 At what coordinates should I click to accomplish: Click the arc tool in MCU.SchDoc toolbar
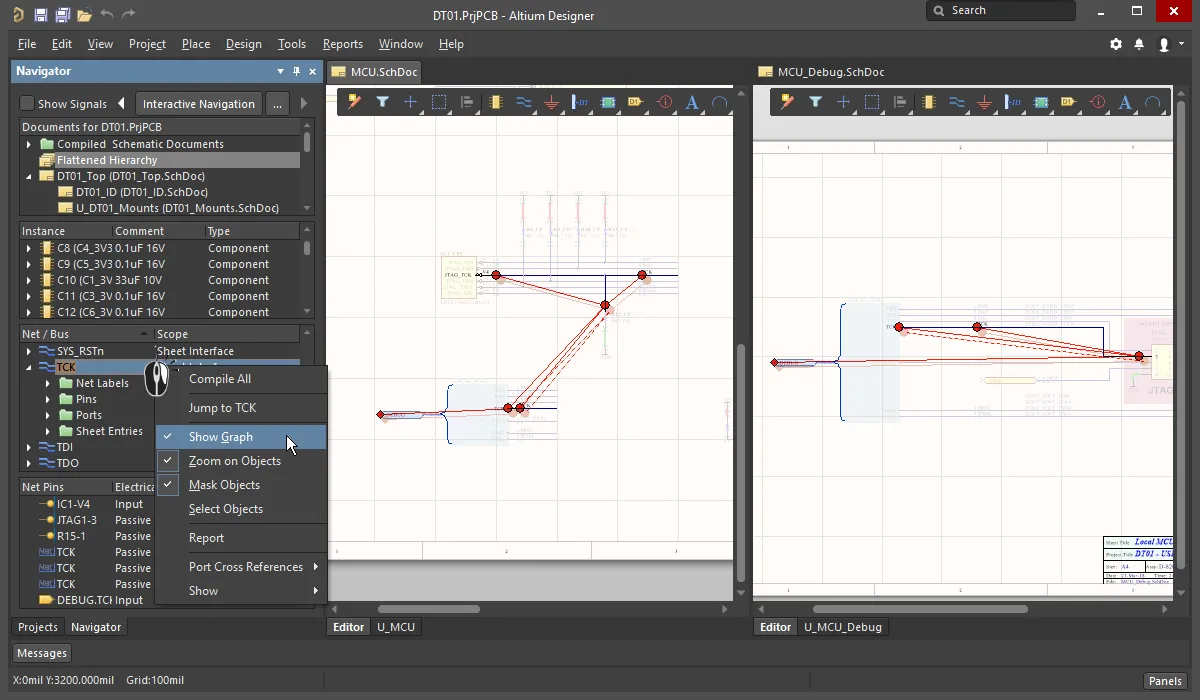(720, 102)
